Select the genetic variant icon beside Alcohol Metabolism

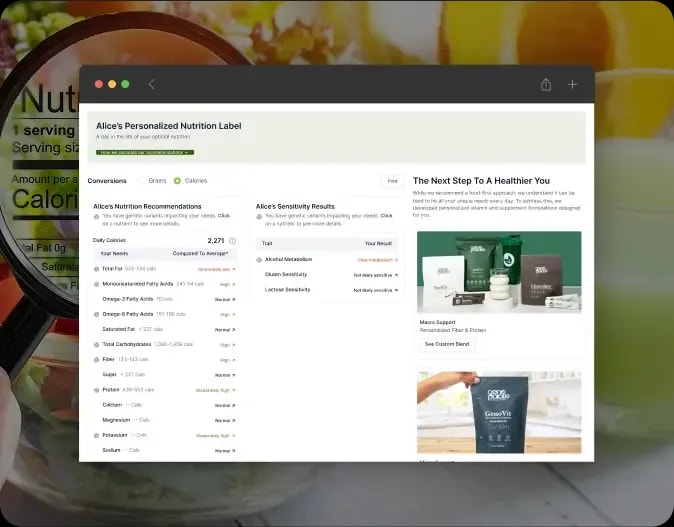click(259, 260)
